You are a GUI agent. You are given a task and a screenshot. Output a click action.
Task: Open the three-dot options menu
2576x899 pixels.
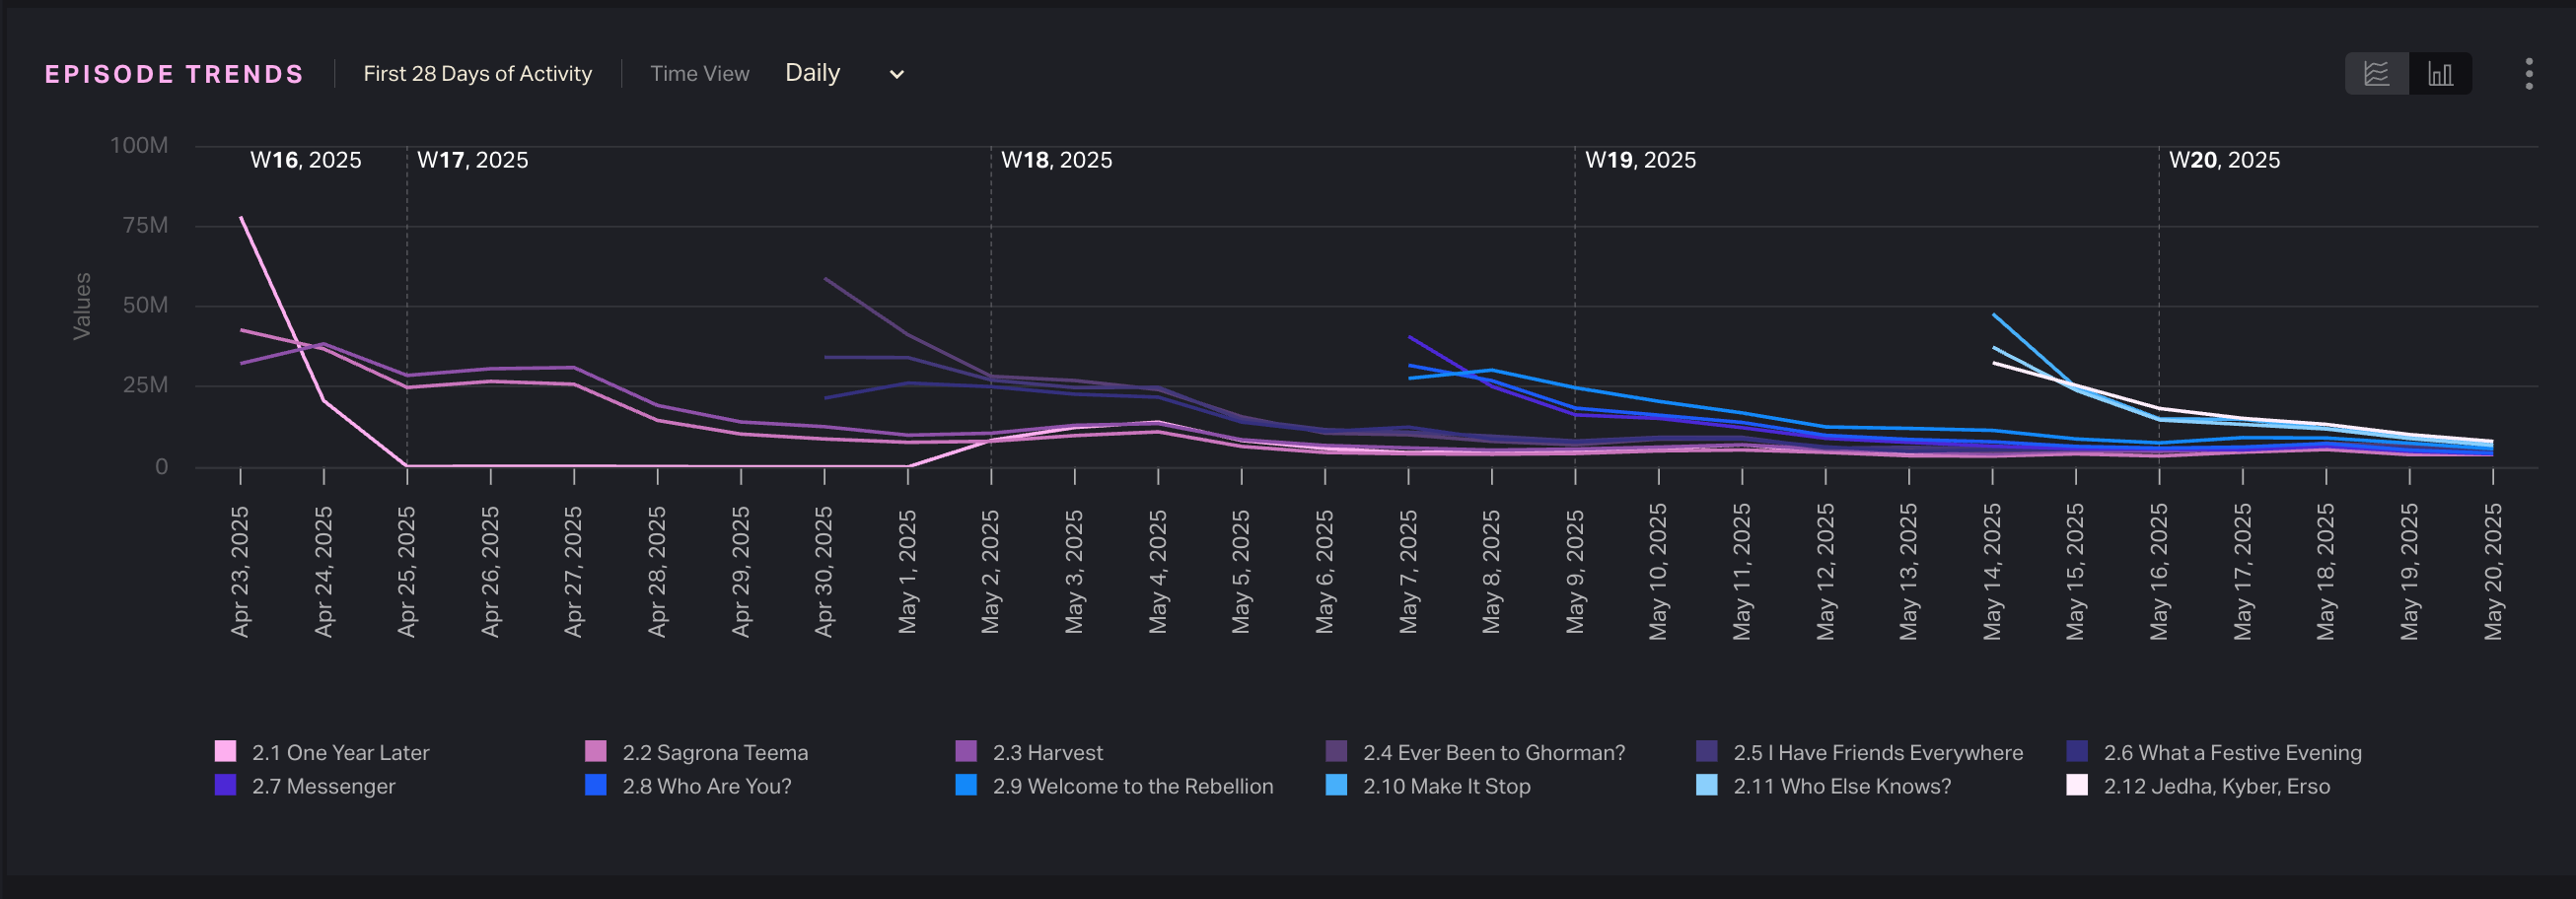click(2528, 74)
